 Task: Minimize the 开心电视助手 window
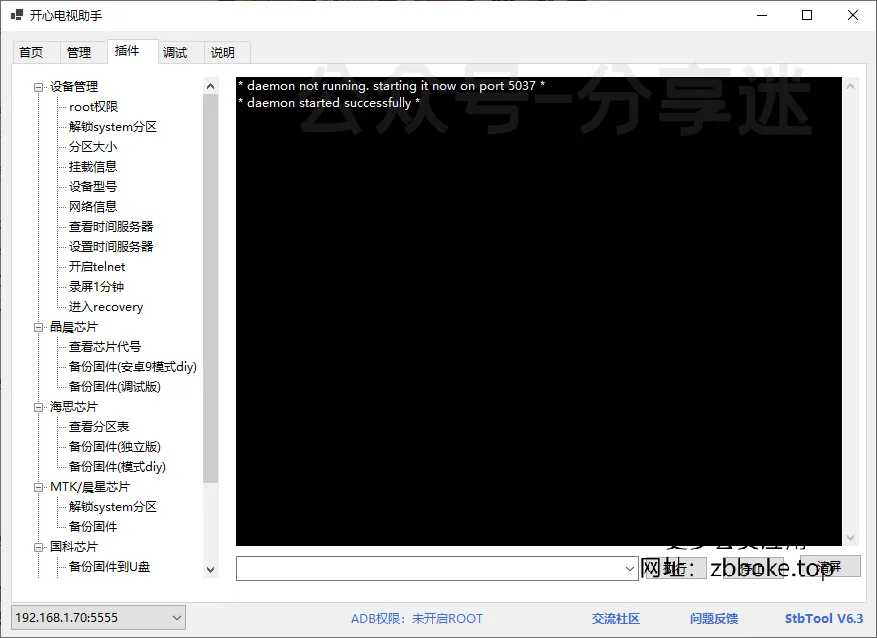[x=762, y=15]
